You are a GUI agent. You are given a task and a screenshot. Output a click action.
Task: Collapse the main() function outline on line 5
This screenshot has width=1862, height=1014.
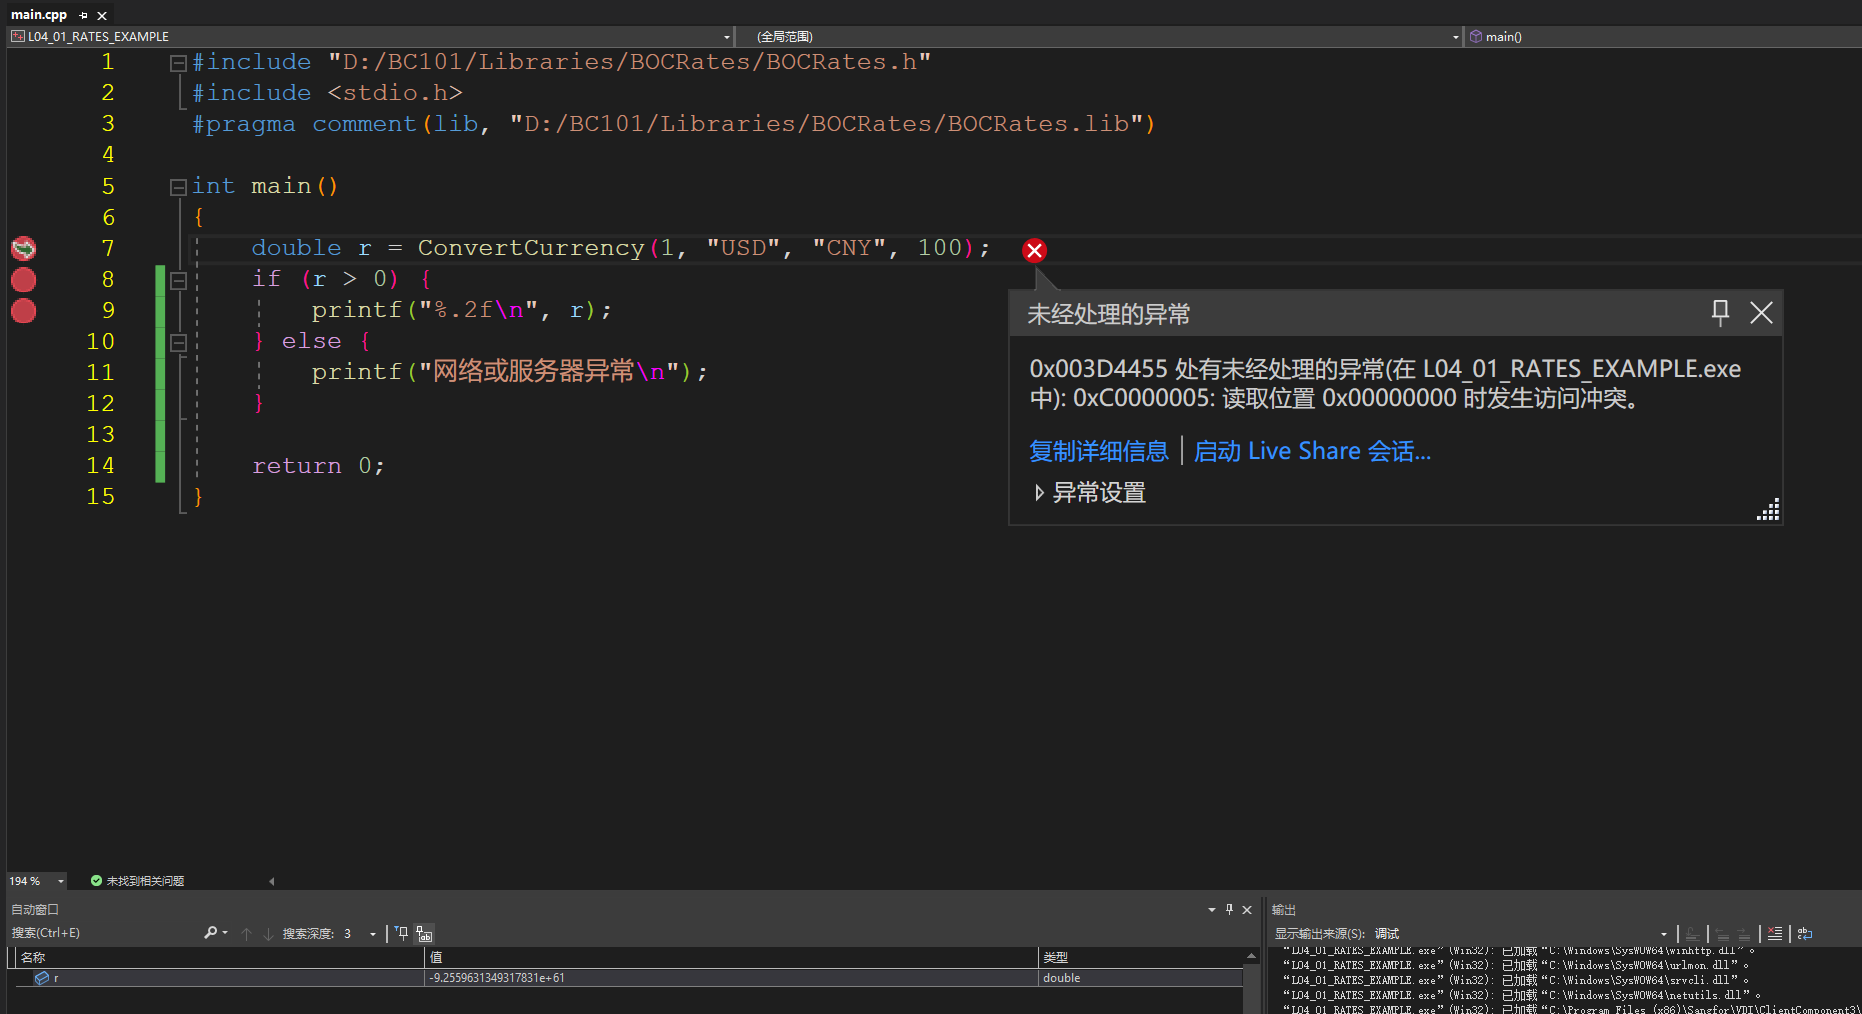pyautogui.click(x=178, y=187)
